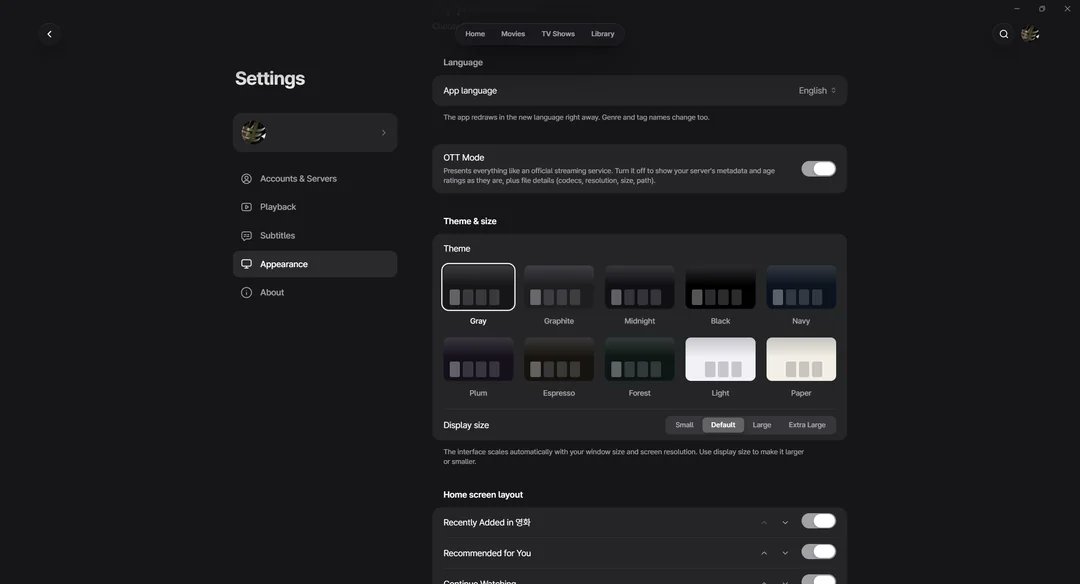Open Accounts & Servers settings
This screenshot has height=584, width=1080.
click(x=315, y=178)
